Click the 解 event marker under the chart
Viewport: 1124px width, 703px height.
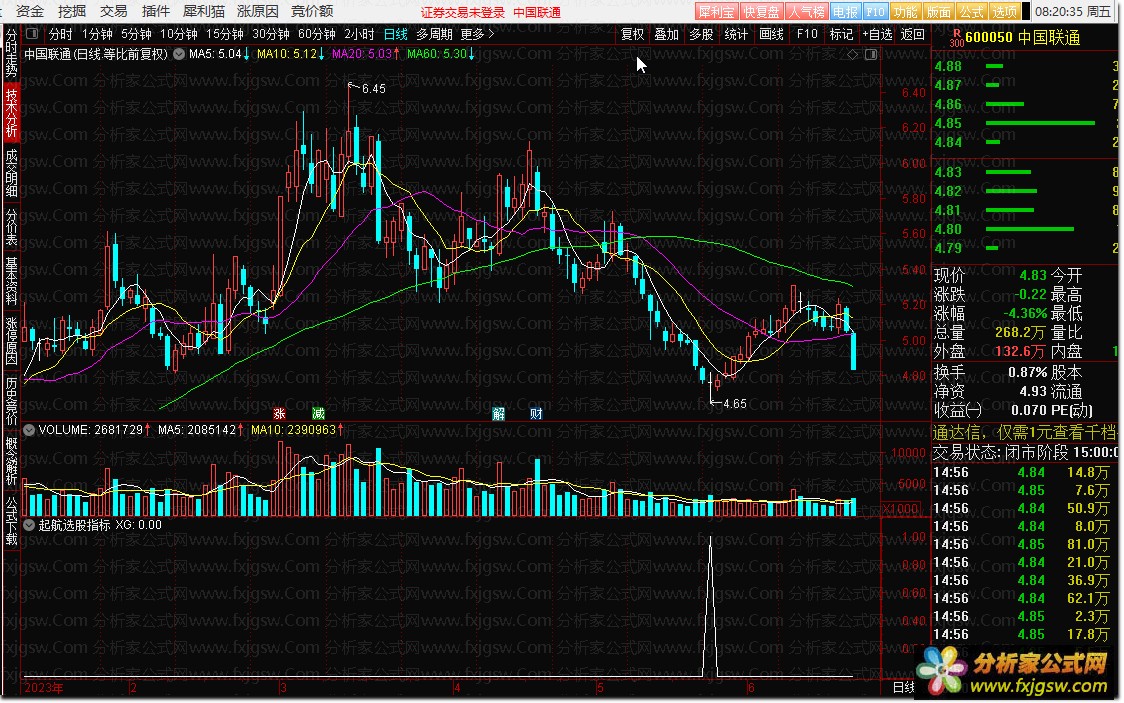499,413
